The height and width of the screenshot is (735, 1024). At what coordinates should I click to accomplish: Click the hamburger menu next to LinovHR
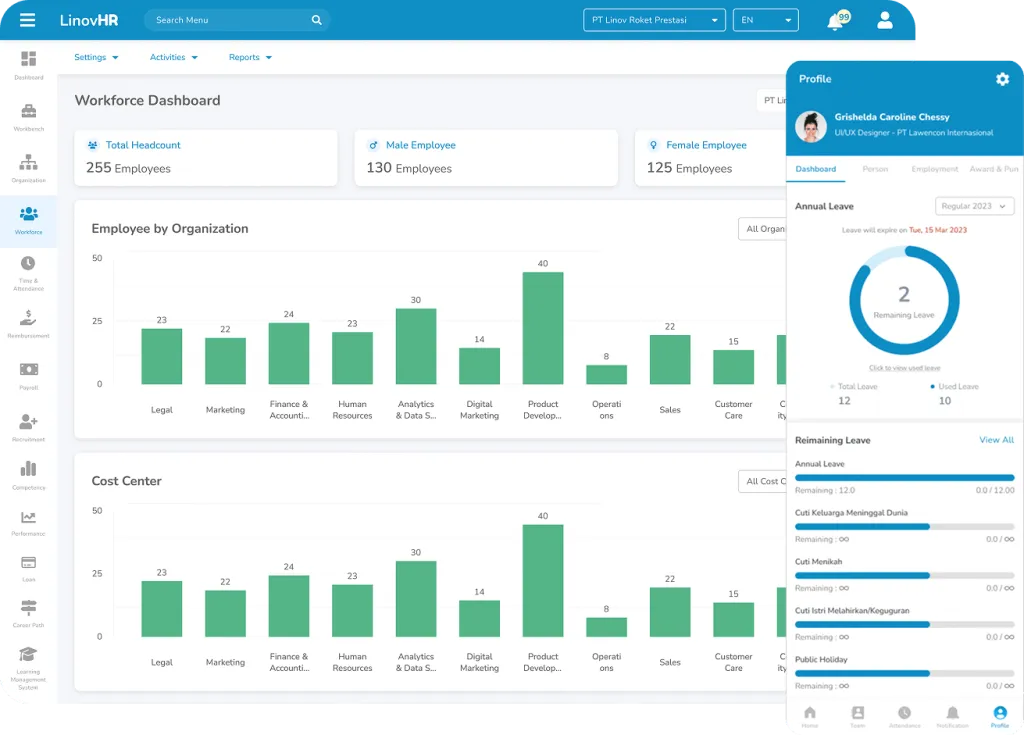pos(28,20)
